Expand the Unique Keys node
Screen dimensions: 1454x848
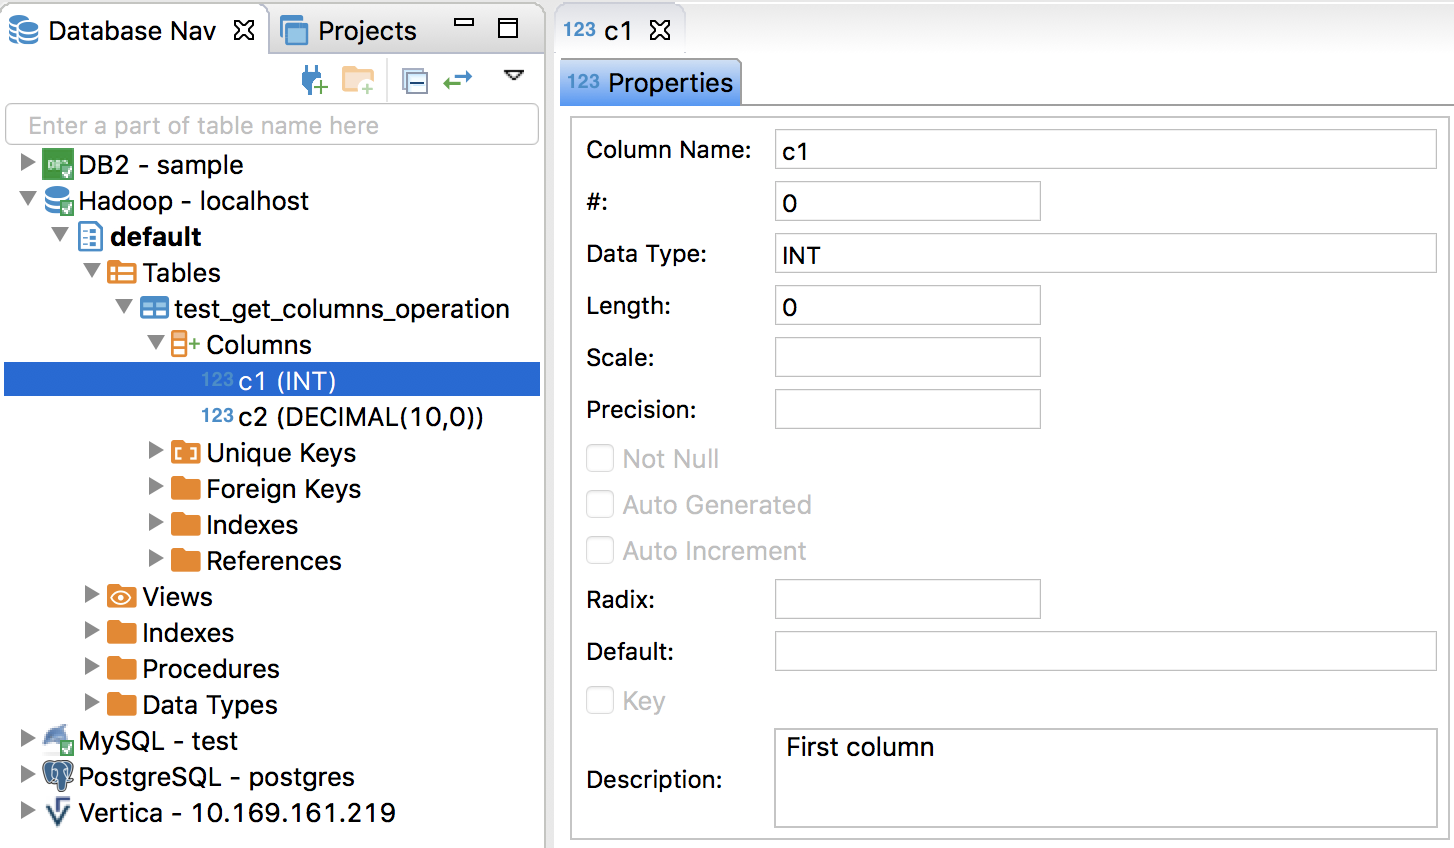(156, 451)
